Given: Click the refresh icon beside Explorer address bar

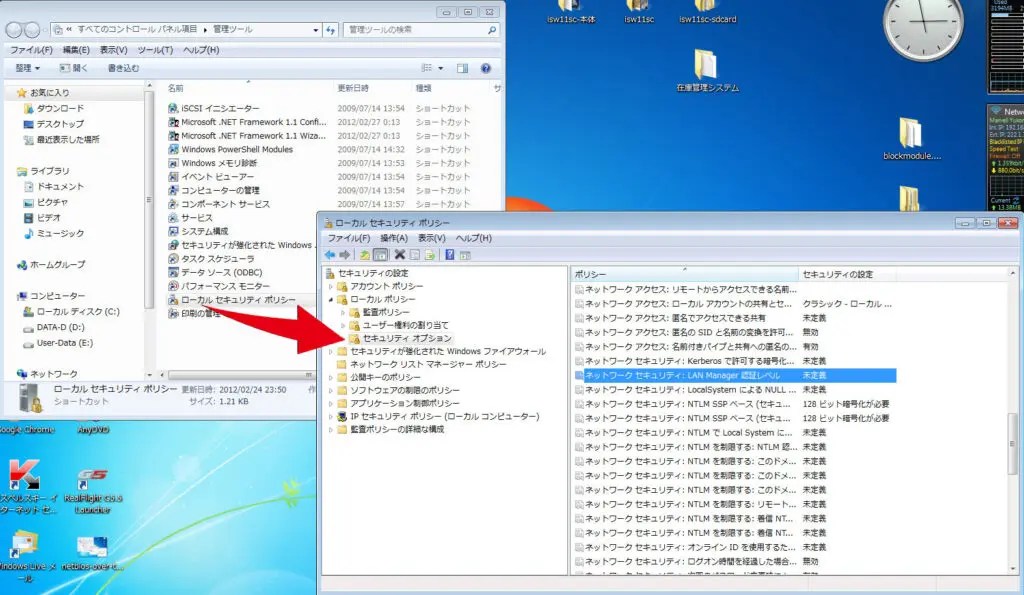Looking at the screenshot, I should coord(330,30).
